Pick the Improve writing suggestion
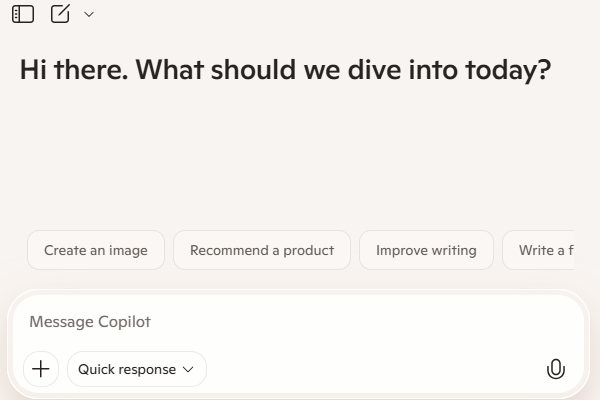Viewport: 600px width, 400px height. tap(426, 250)
